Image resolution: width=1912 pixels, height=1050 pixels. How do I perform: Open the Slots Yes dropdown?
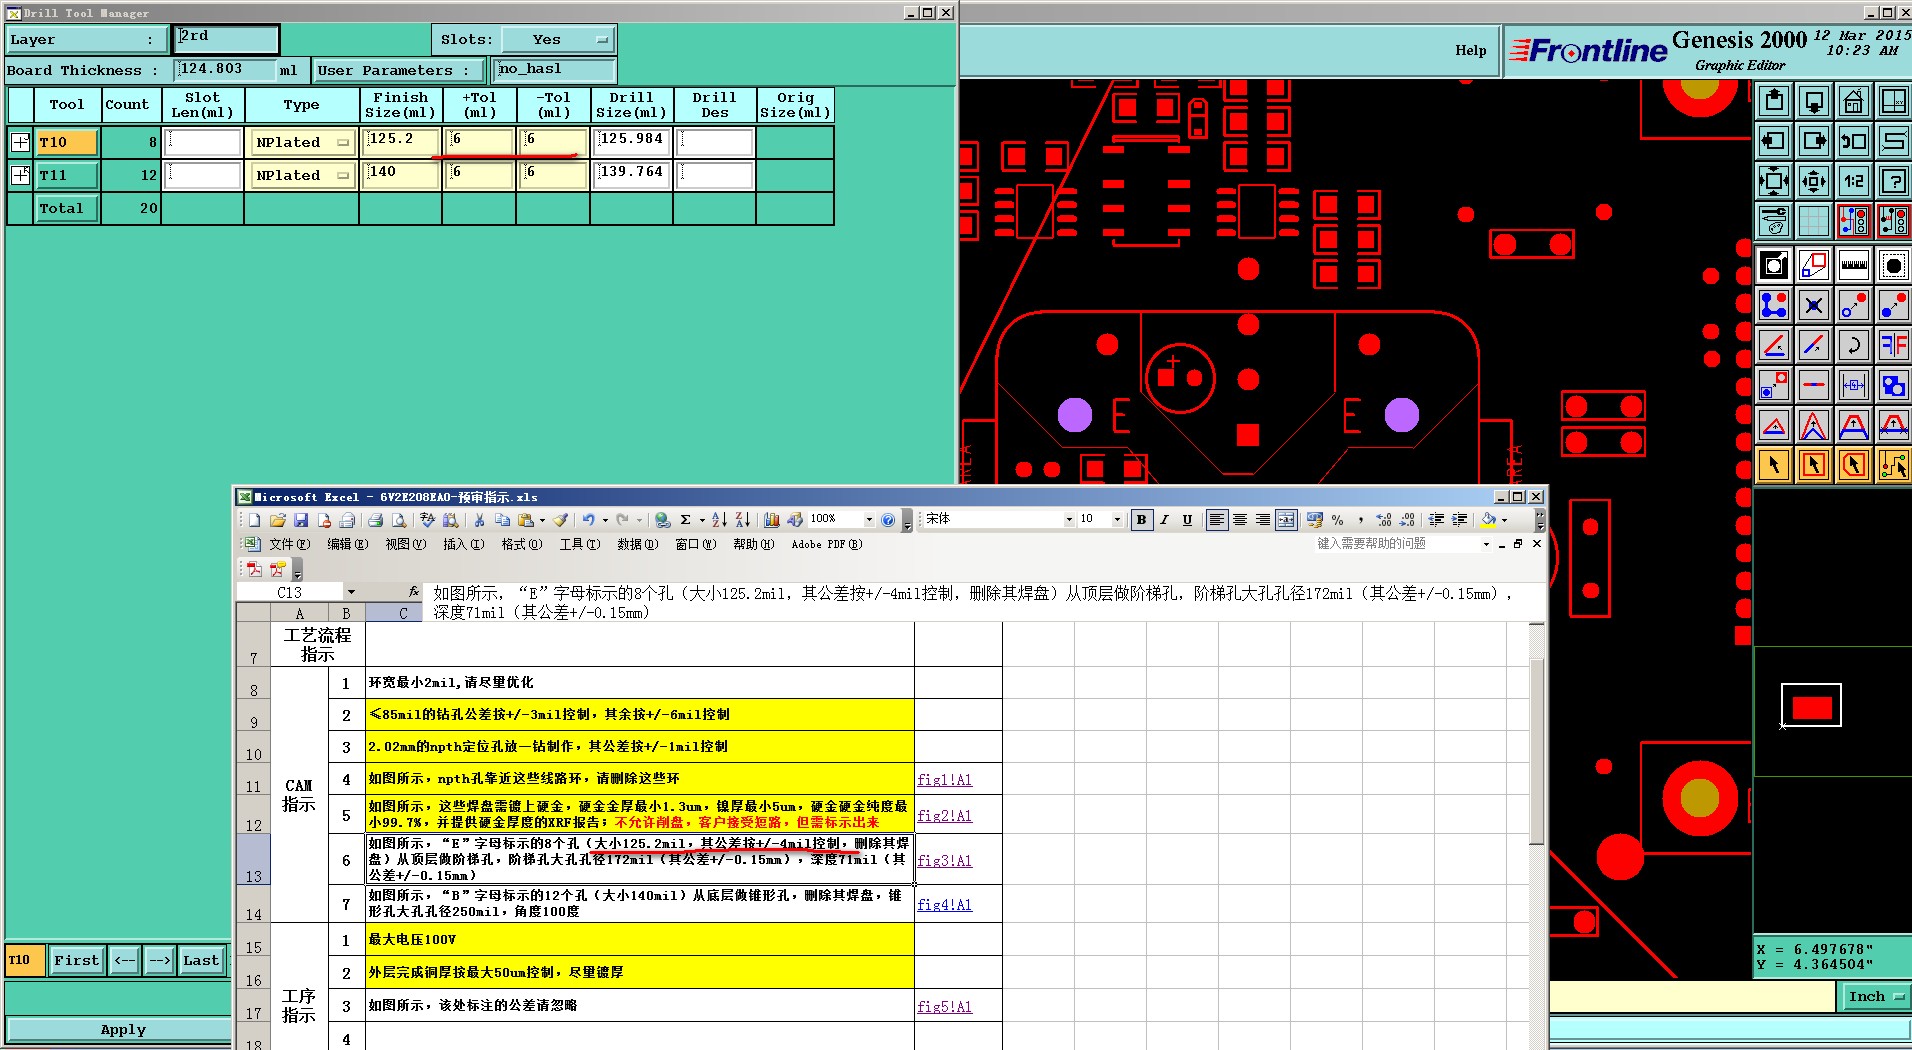[x=558, y=40]
